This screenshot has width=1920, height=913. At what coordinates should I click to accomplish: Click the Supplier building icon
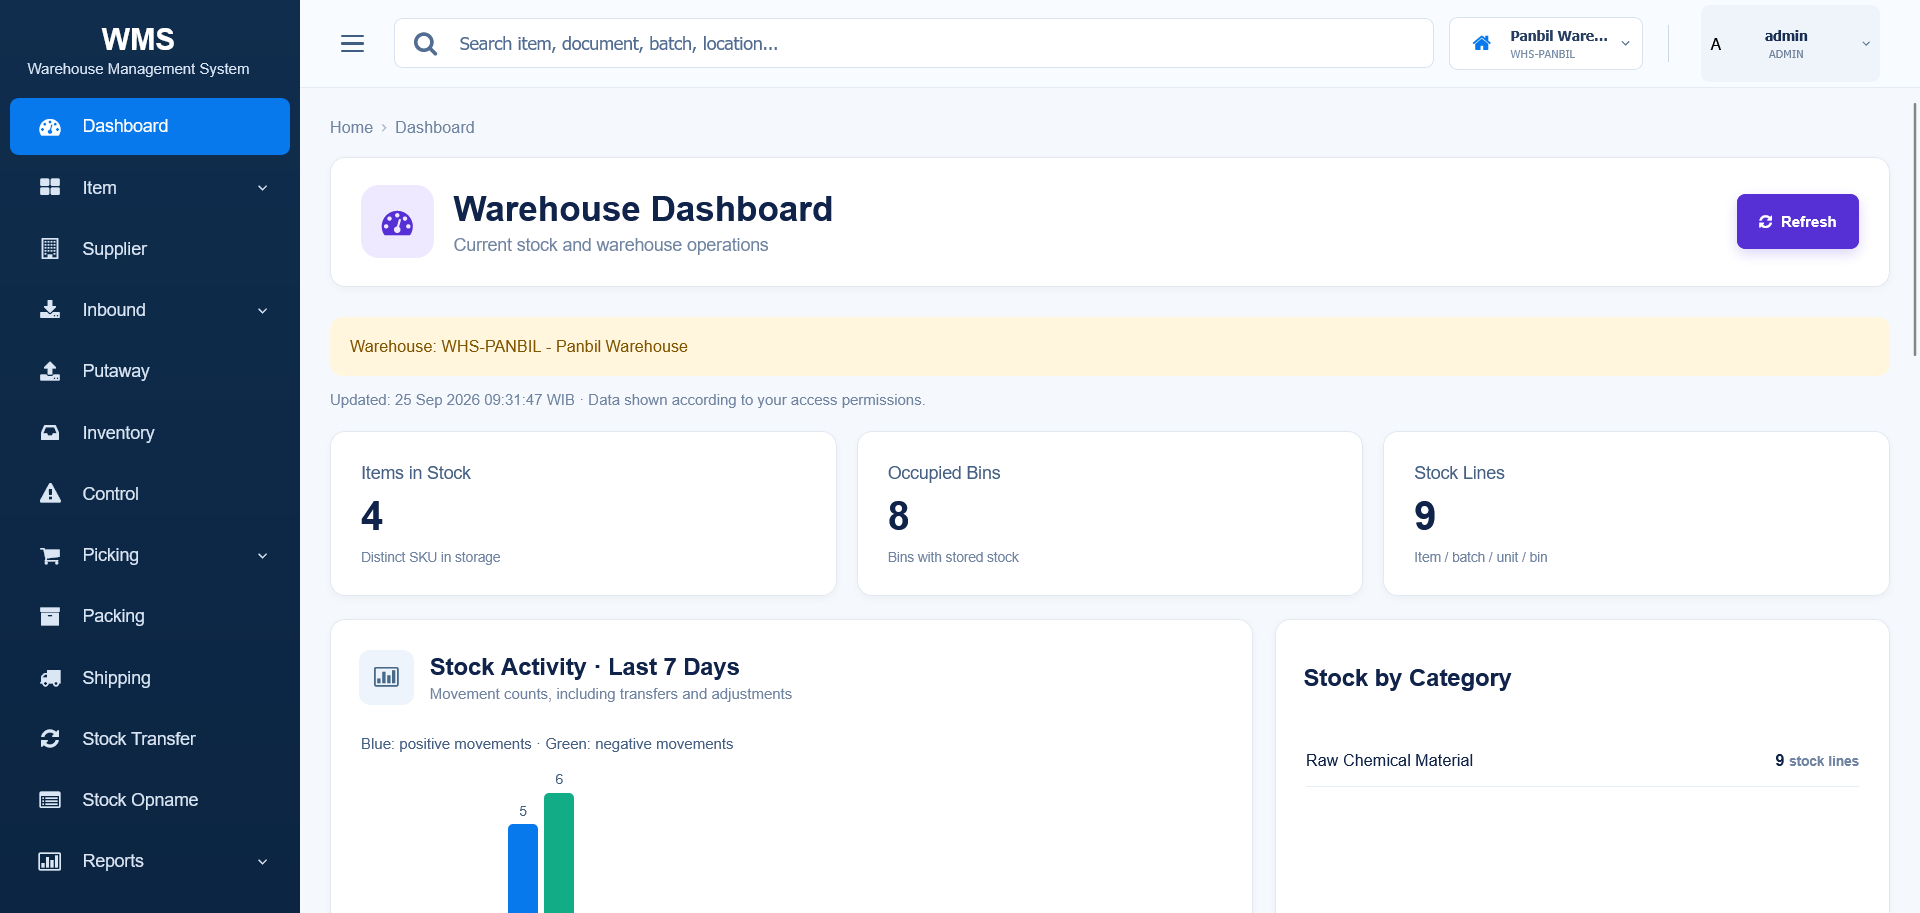[x=50, y=249]
